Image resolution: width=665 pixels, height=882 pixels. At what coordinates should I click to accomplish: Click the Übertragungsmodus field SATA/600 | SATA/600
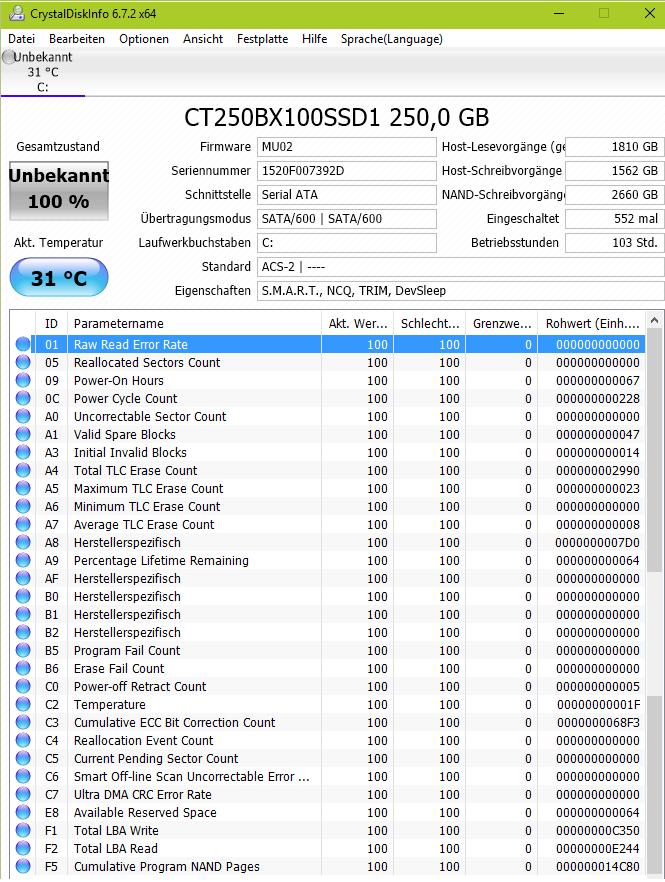tap(347, 219)
